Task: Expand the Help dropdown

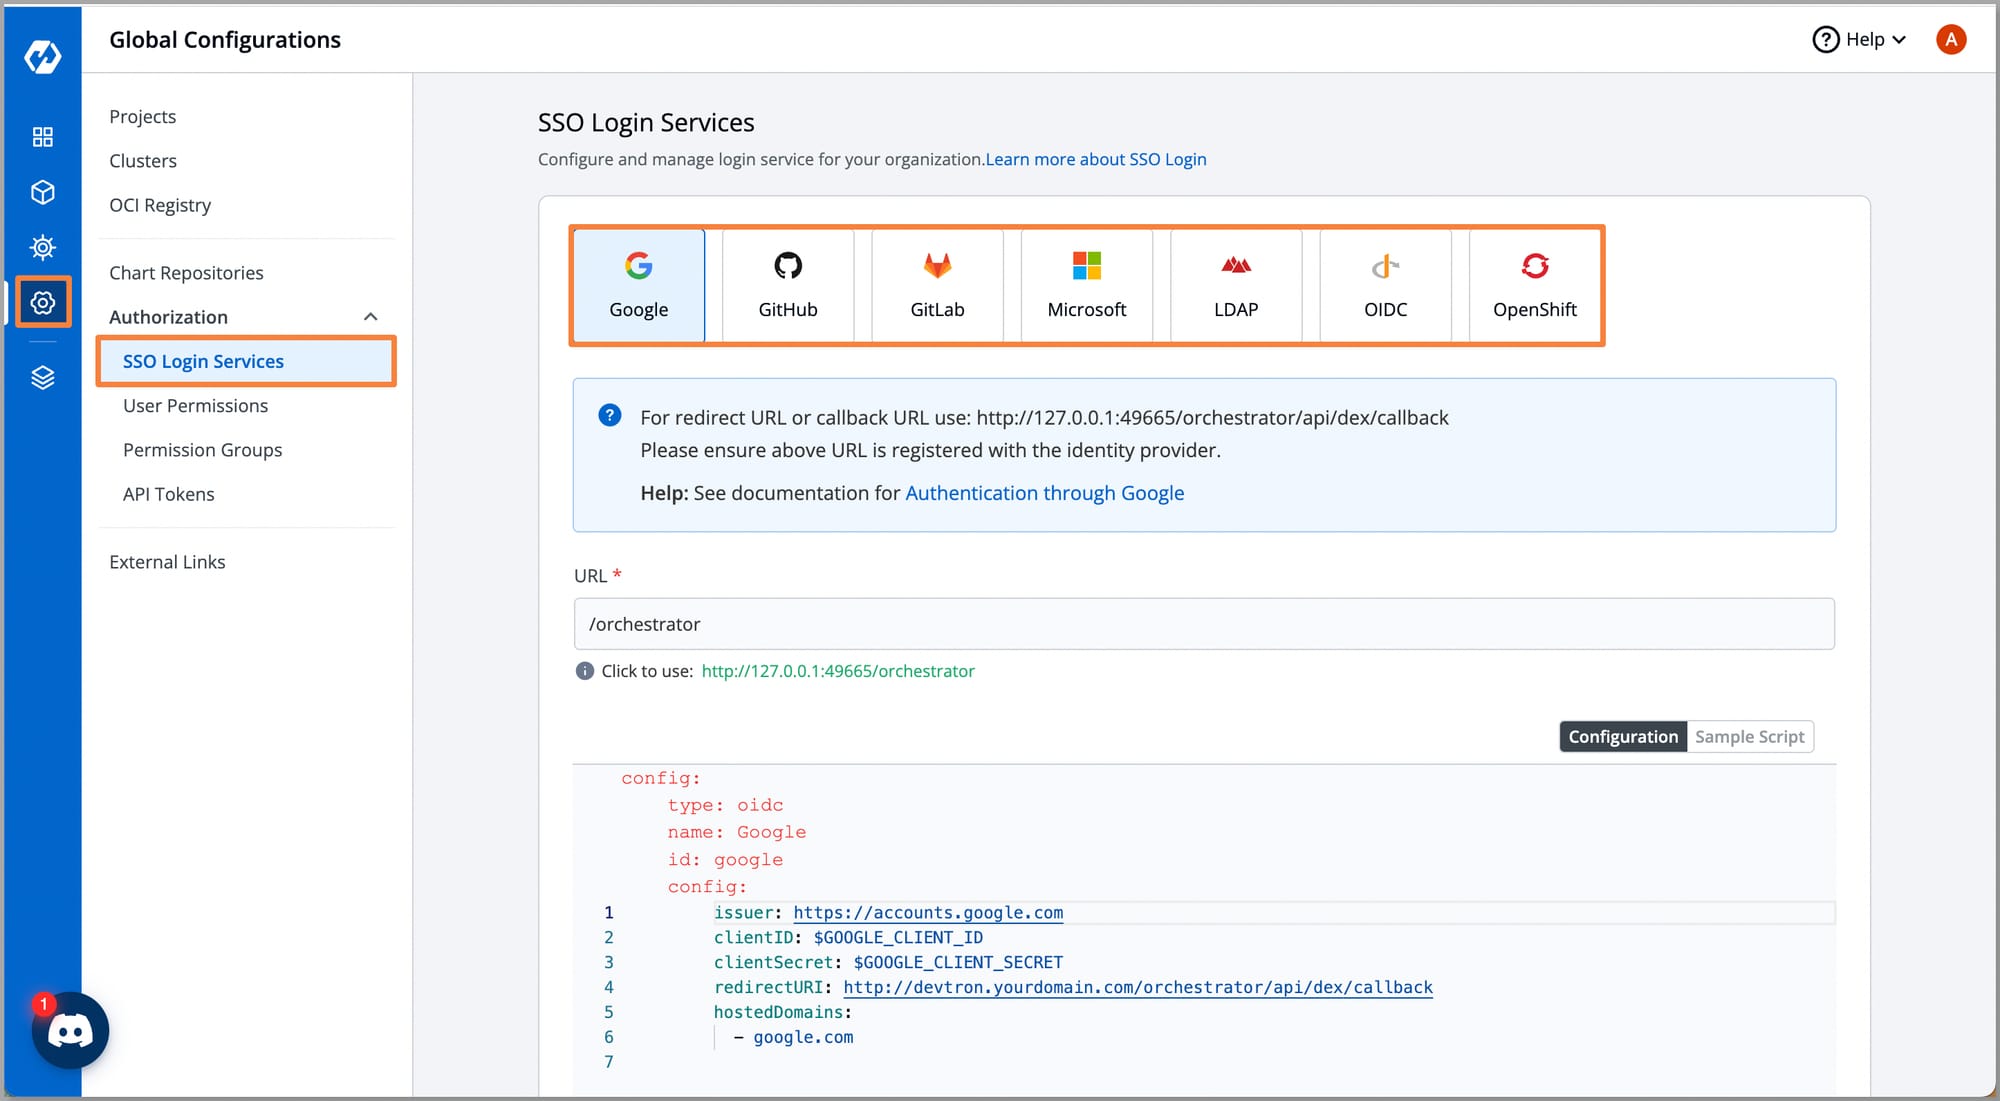Action: coord(1861,39)
